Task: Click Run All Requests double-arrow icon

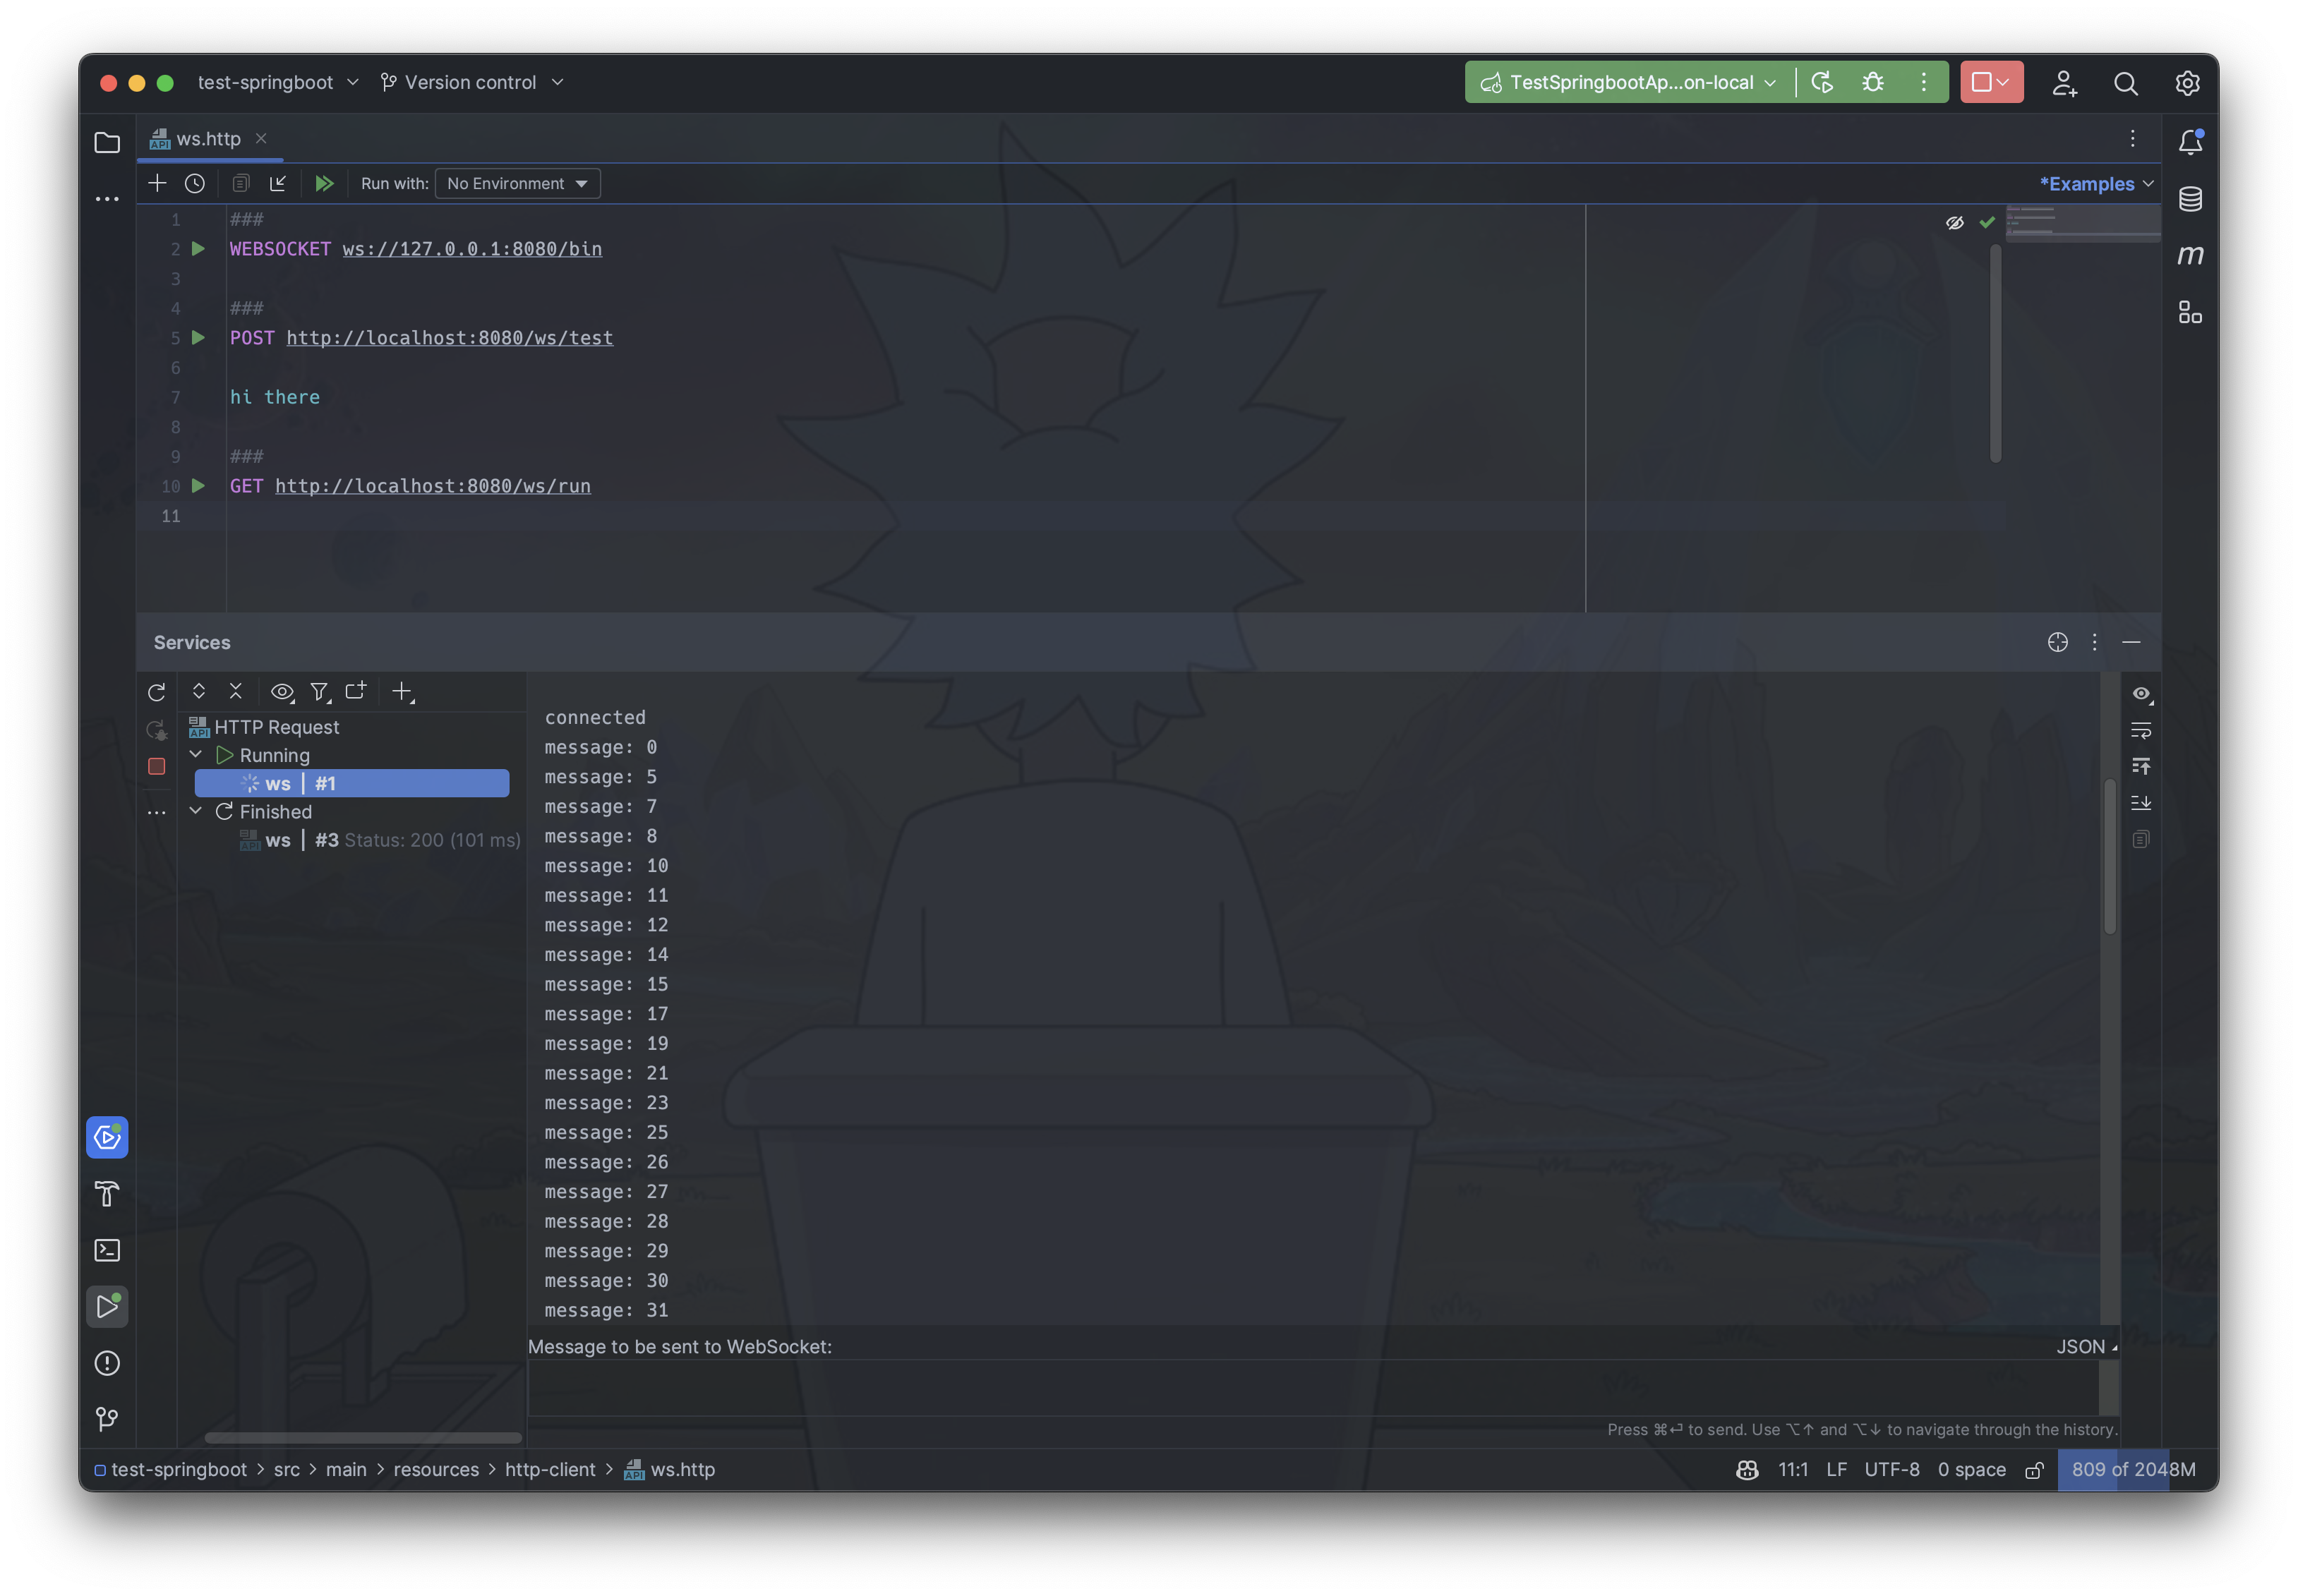Action: 324,184
